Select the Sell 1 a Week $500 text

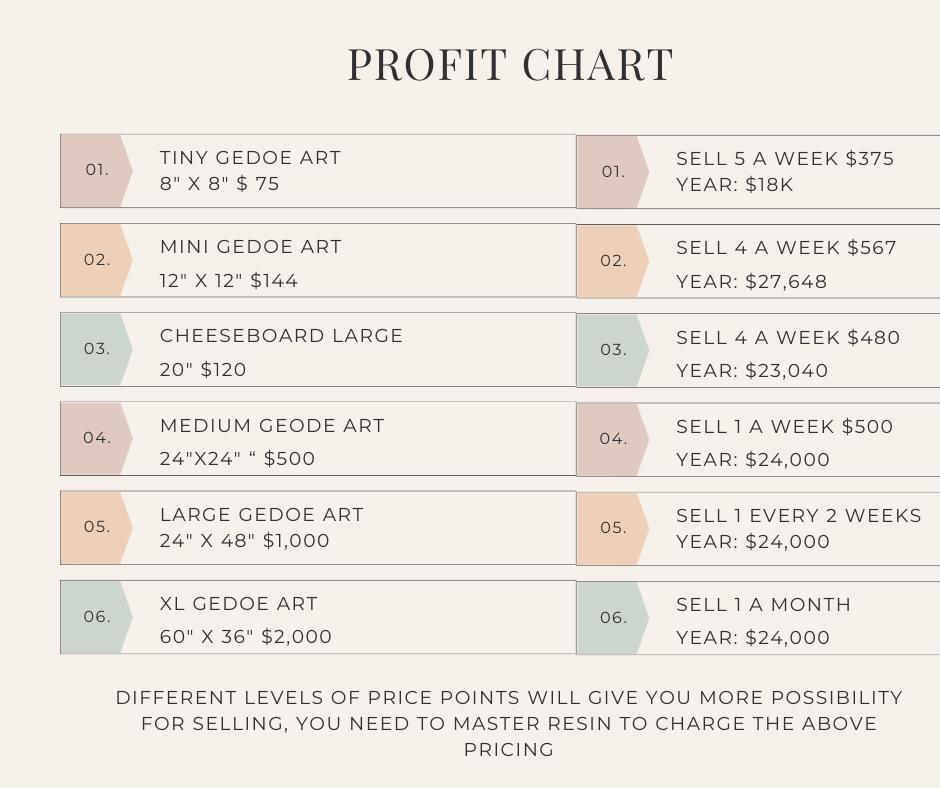784,443
